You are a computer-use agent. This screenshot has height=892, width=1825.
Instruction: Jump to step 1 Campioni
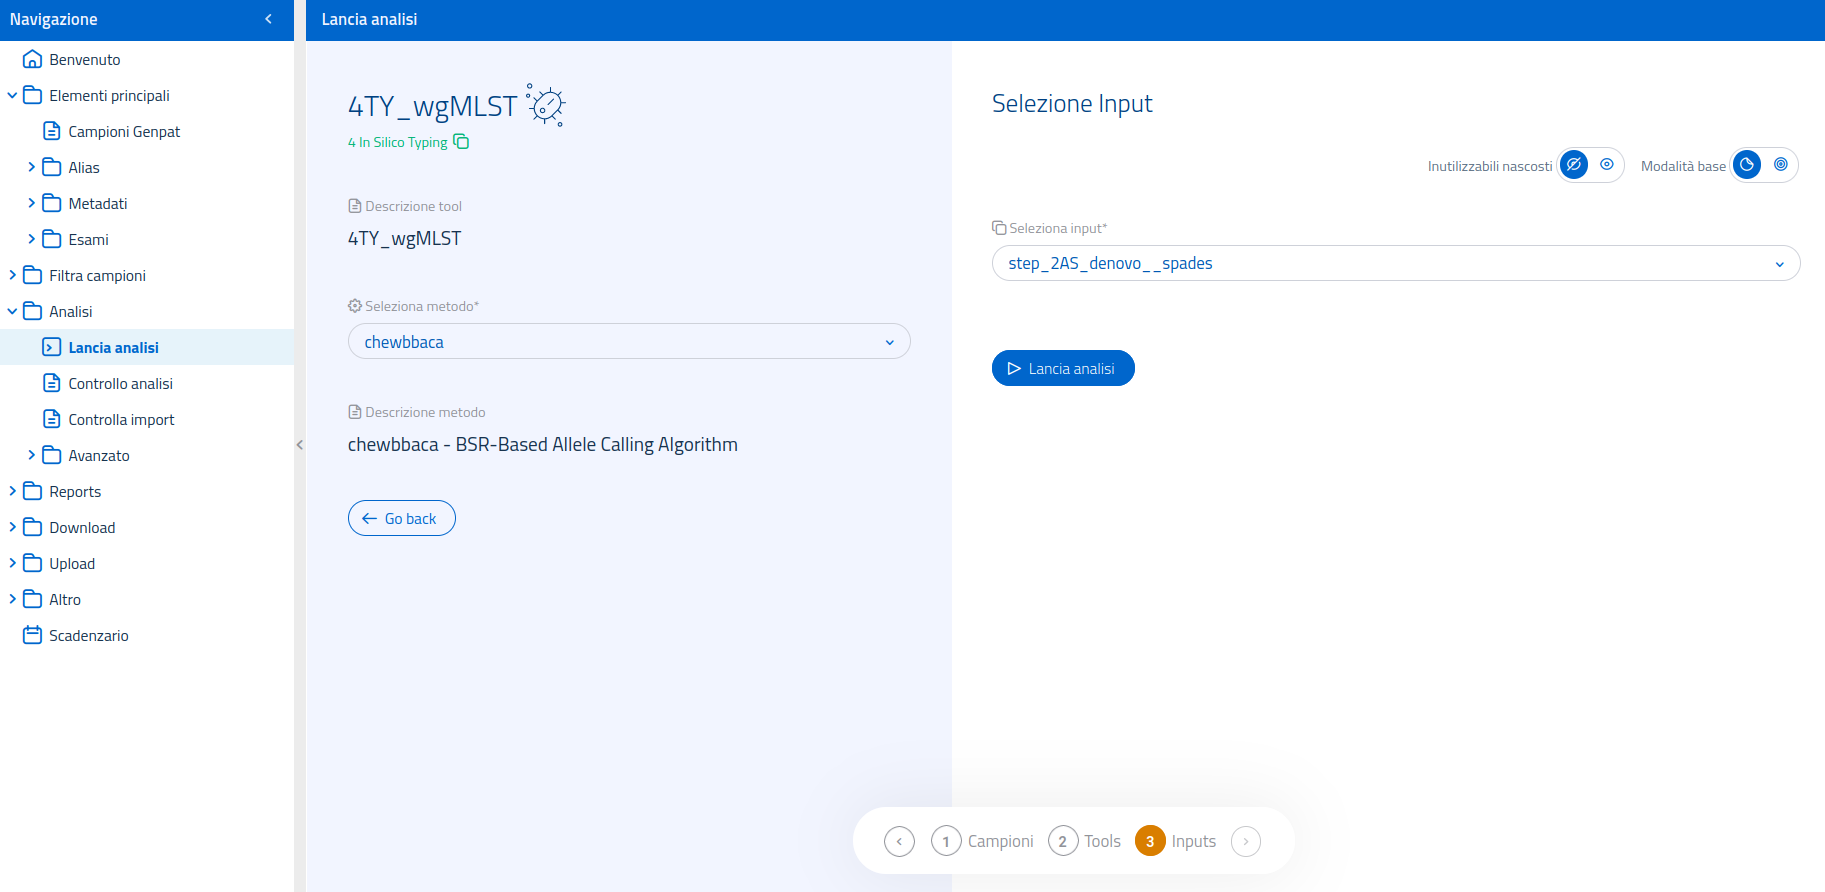pyautogui.click(x=946, y=841)
